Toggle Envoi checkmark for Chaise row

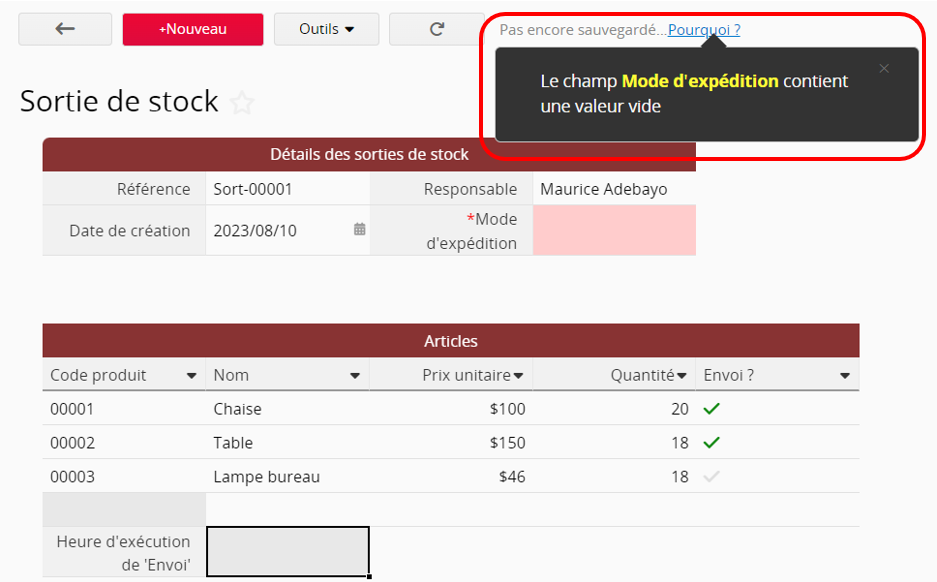pyautogui.click(x=711, y=409)
